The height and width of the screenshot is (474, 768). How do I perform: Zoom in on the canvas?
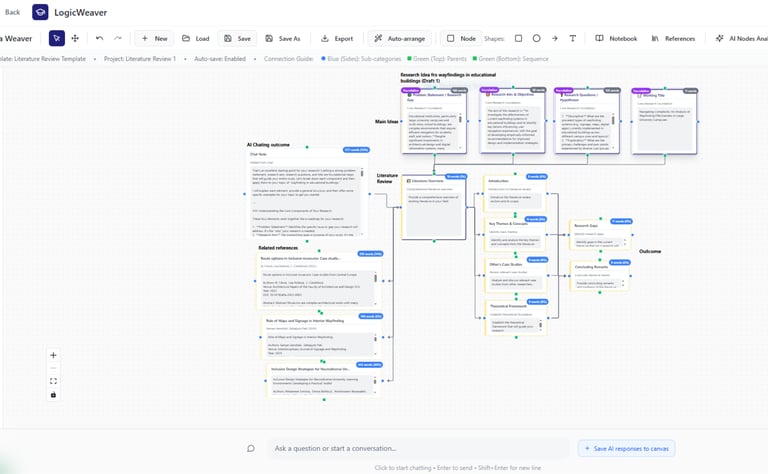point(53,355)
